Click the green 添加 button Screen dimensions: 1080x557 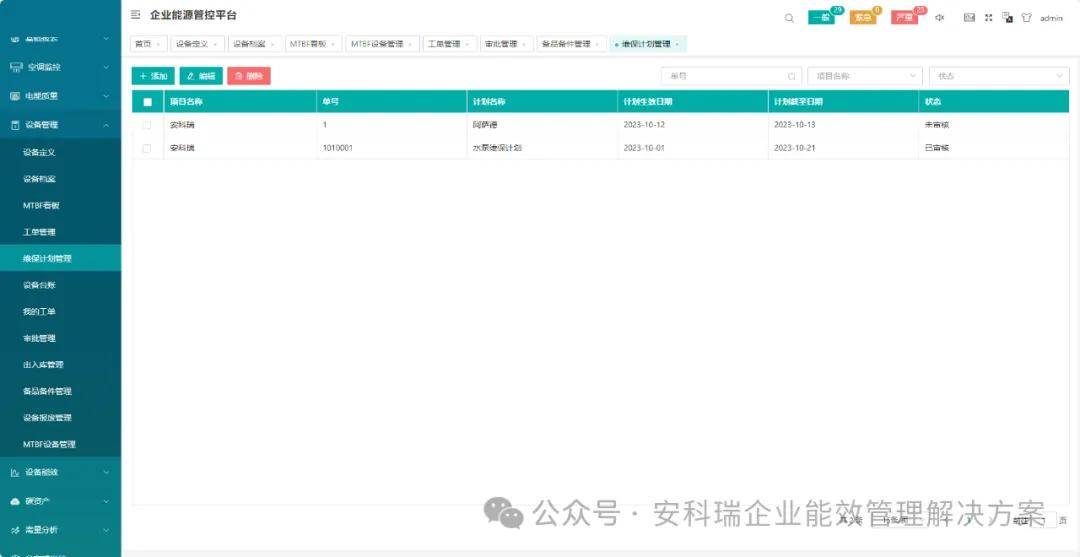coord(153,76)
